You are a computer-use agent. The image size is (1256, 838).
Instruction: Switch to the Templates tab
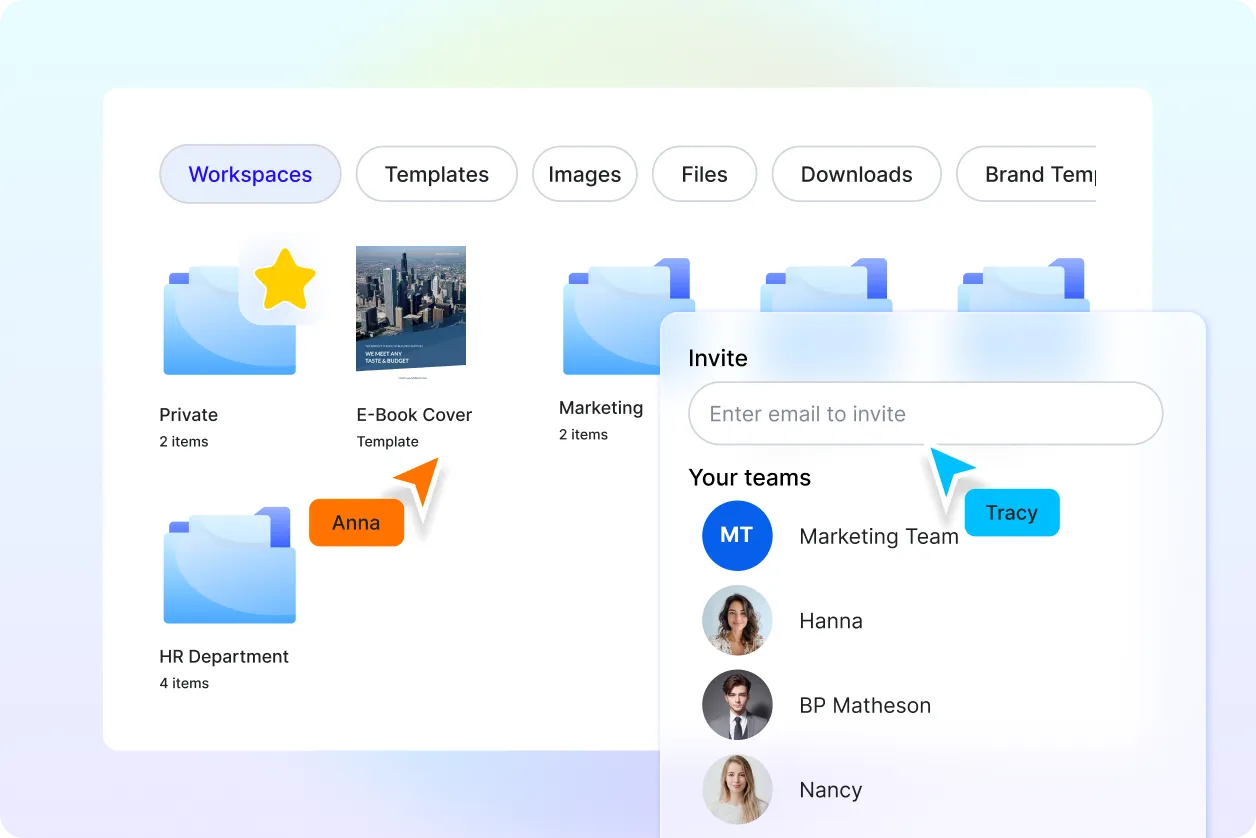tap(436, 174)
